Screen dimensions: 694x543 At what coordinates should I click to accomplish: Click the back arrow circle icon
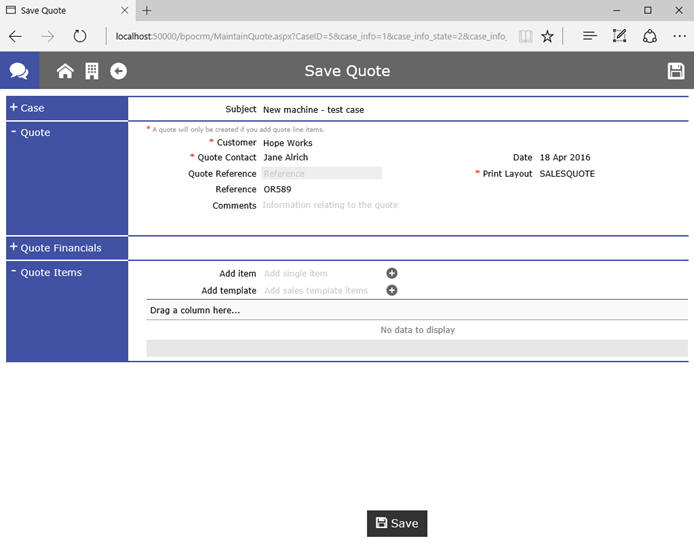coord(118,71)
